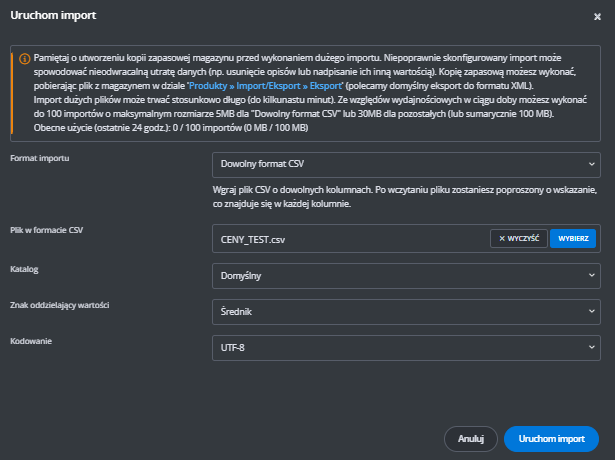The height and width of the screenshot is (460, 615).
Task: Expand the Dowolny format CSV dropdown
Action: click(406, 163)
